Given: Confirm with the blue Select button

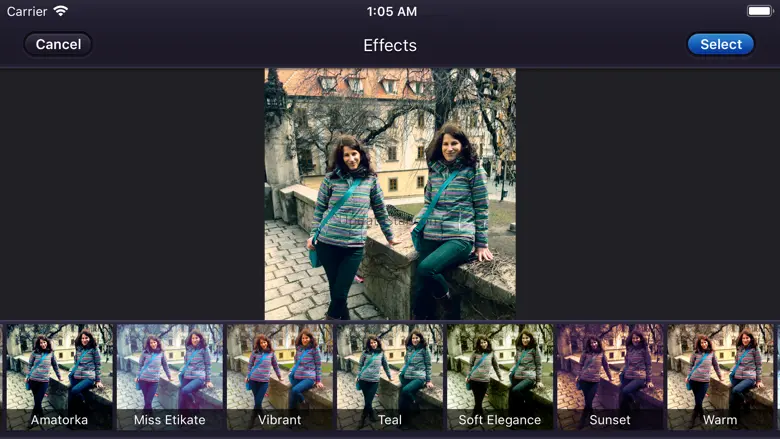Looking at the screenshot, I should tap(720, 44).
